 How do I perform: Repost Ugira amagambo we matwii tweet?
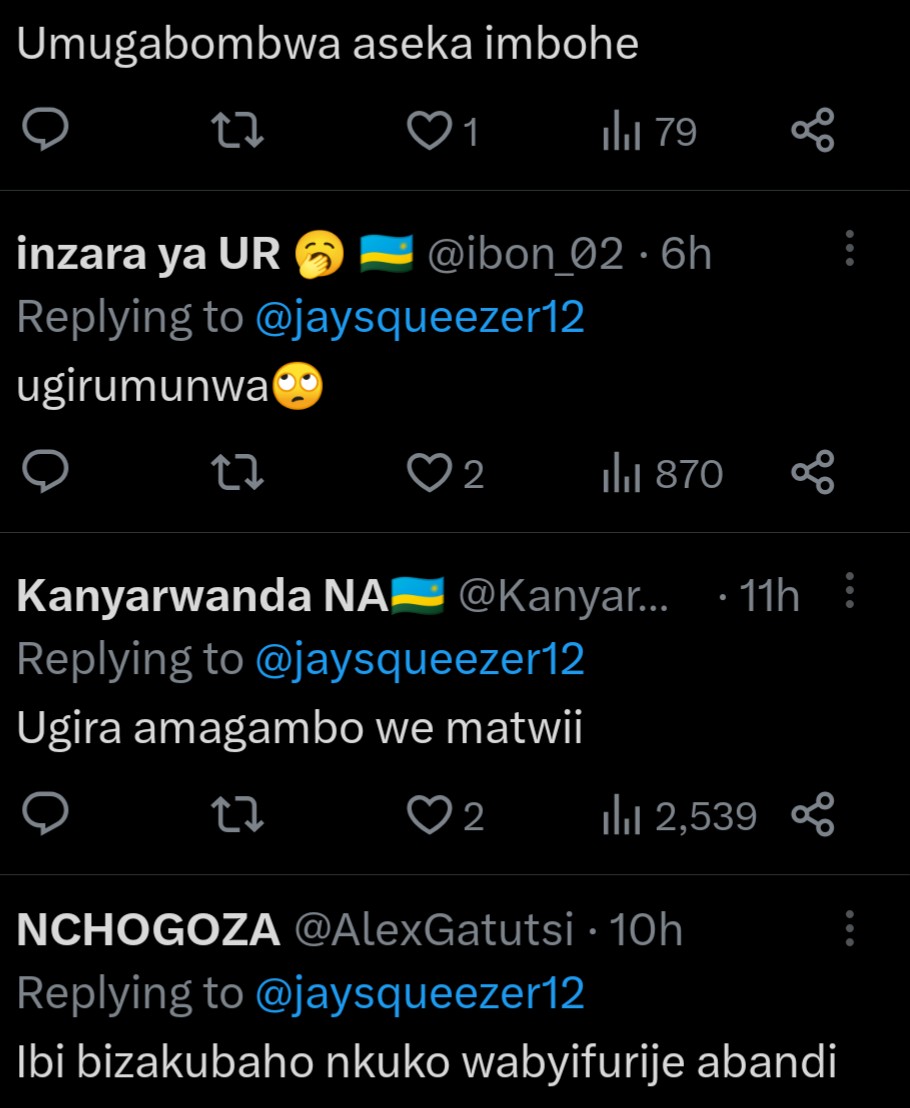pos(241,817)
